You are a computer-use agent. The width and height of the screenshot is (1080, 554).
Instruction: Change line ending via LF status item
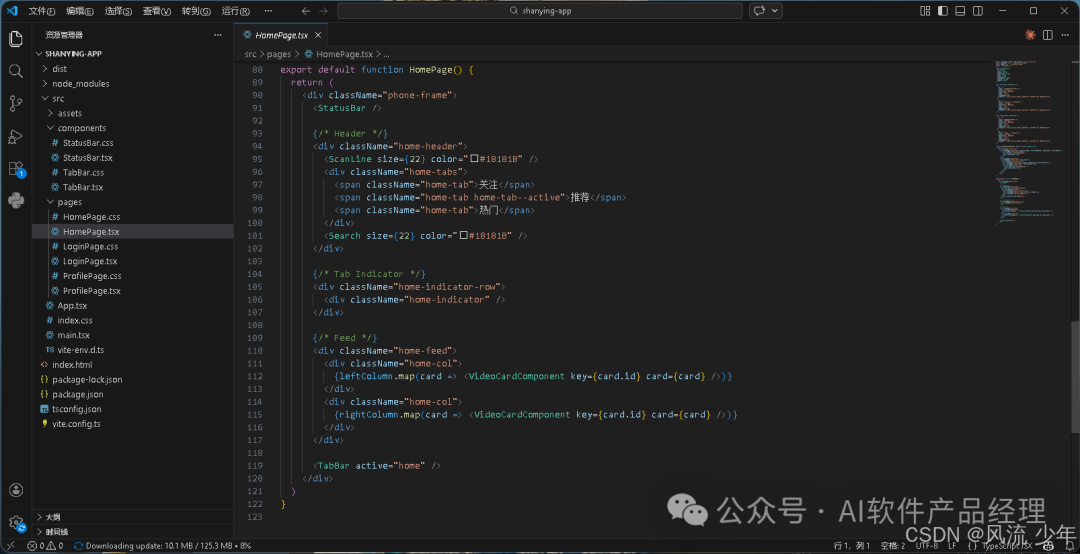click(x=953, y=546)
